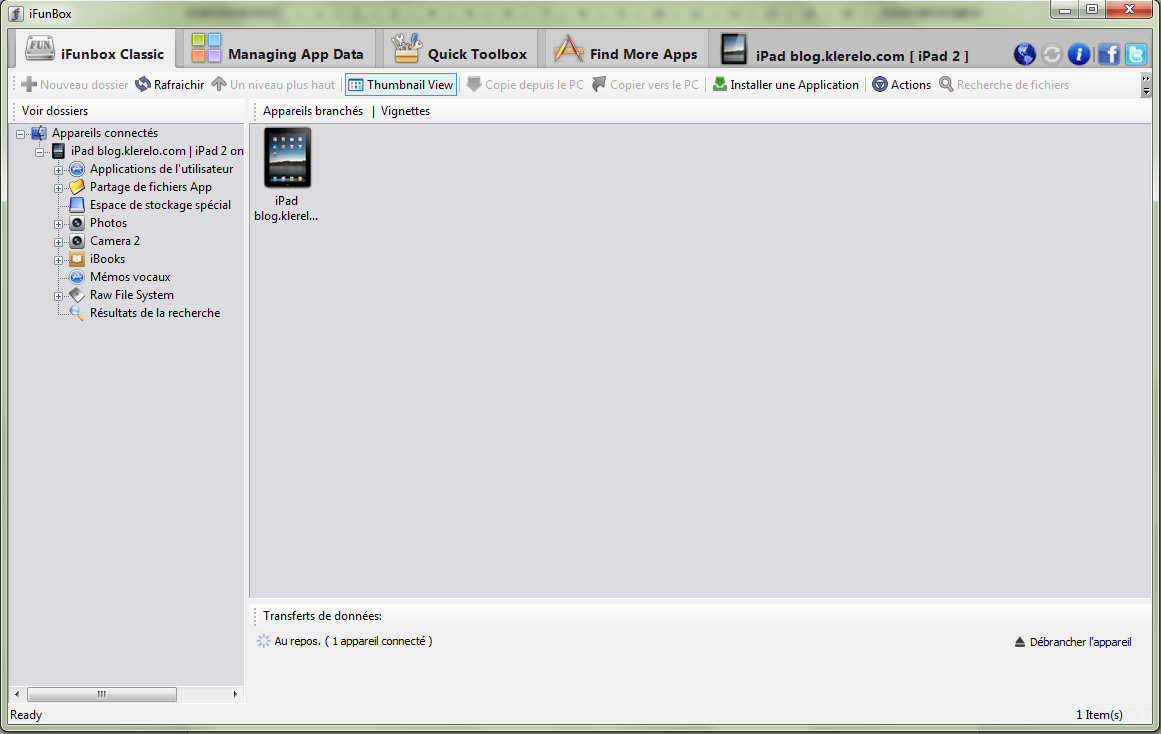
Task: Switch to Managing App Data tab
Action: pyautogui.click(x=278, y=50)
